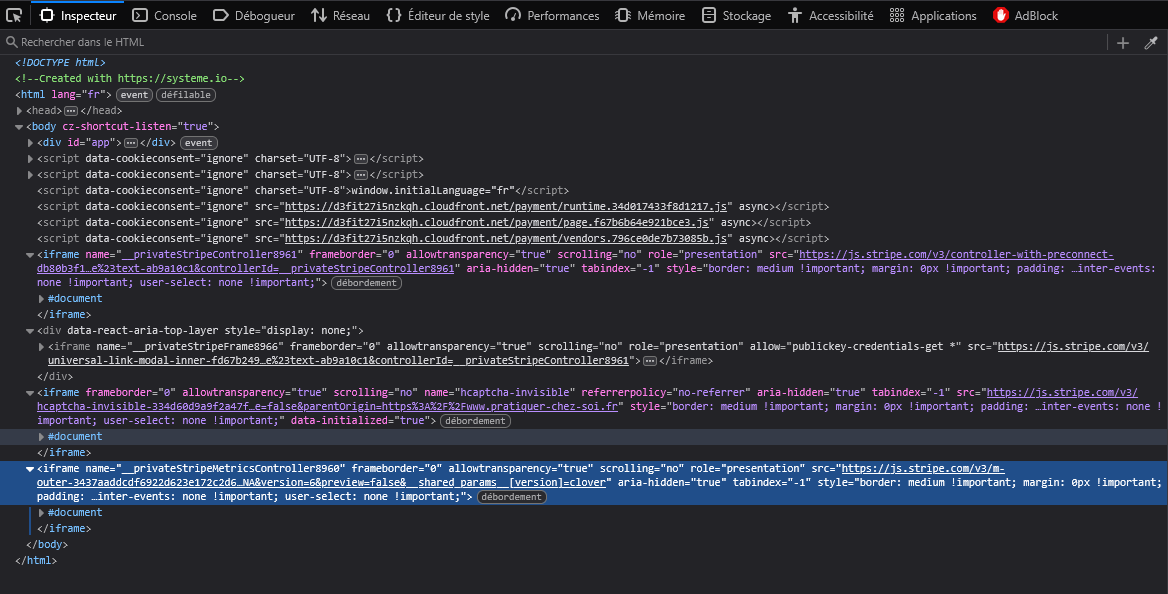Open the Accessibilité panel
The image size is (1168, 594).
tap(830, 15)
